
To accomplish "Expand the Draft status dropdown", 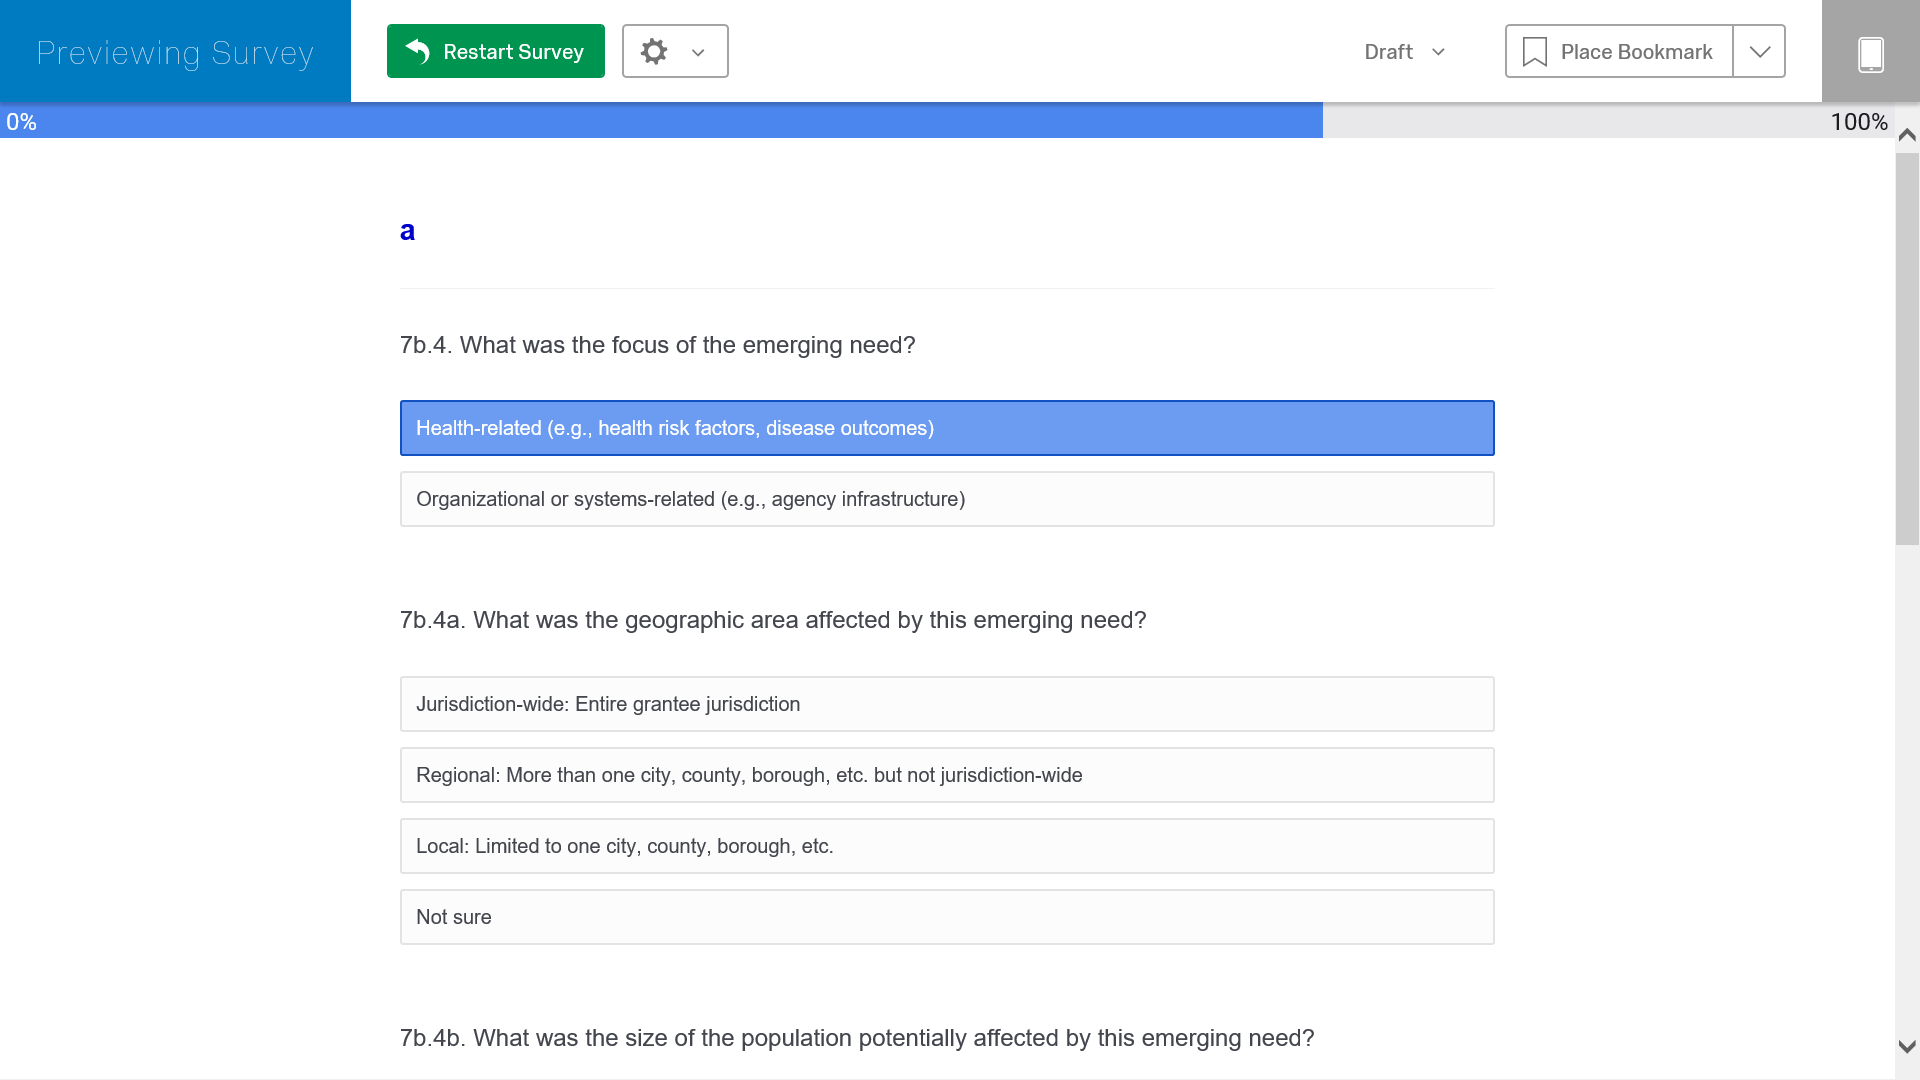I will click(x=1405, y=52).
